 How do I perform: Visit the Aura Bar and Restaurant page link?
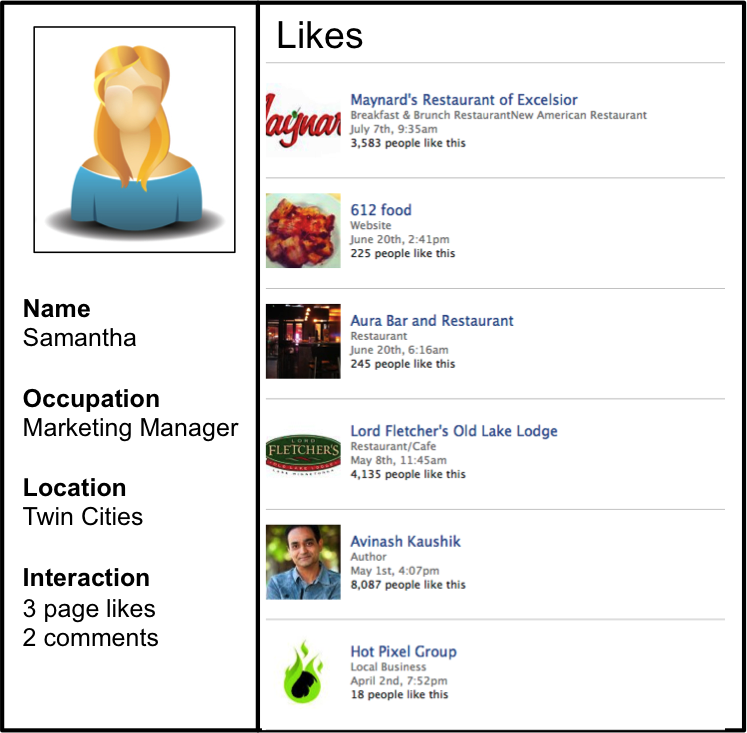click(x=432, y=321)
